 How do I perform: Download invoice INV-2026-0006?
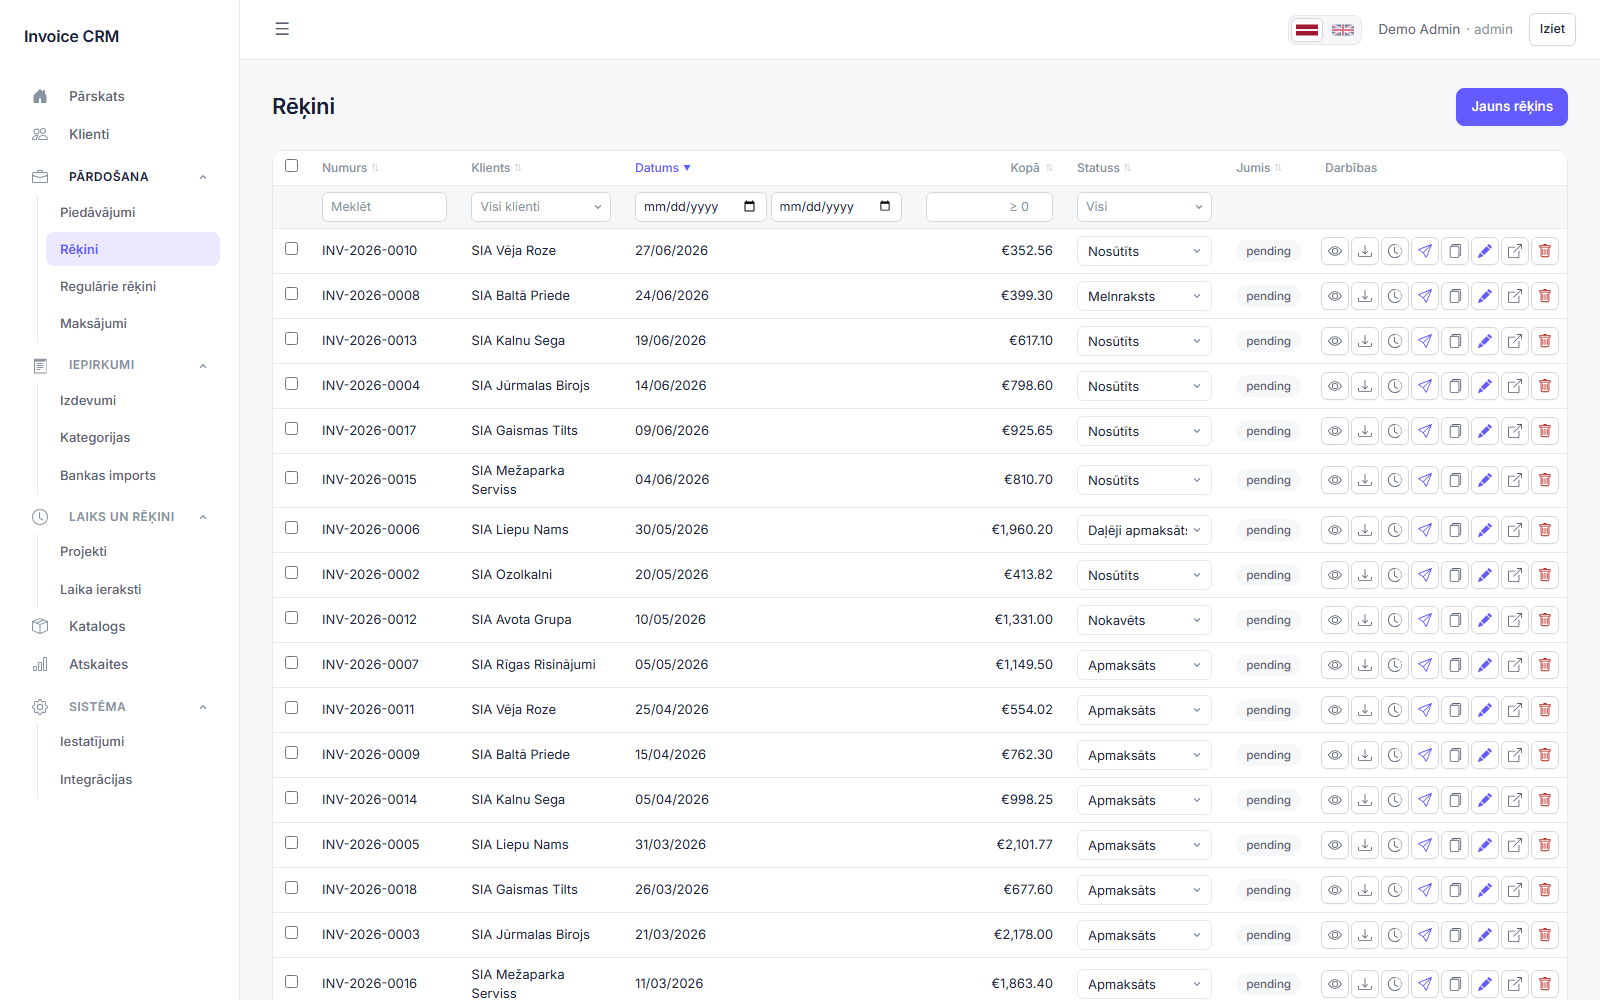(1365, 530)
